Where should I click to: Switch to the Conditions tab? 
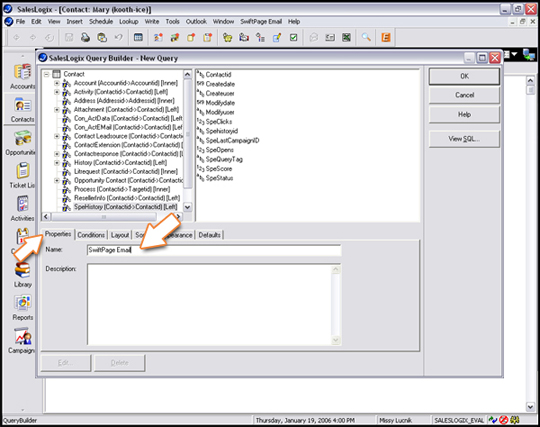coord(91,235)
